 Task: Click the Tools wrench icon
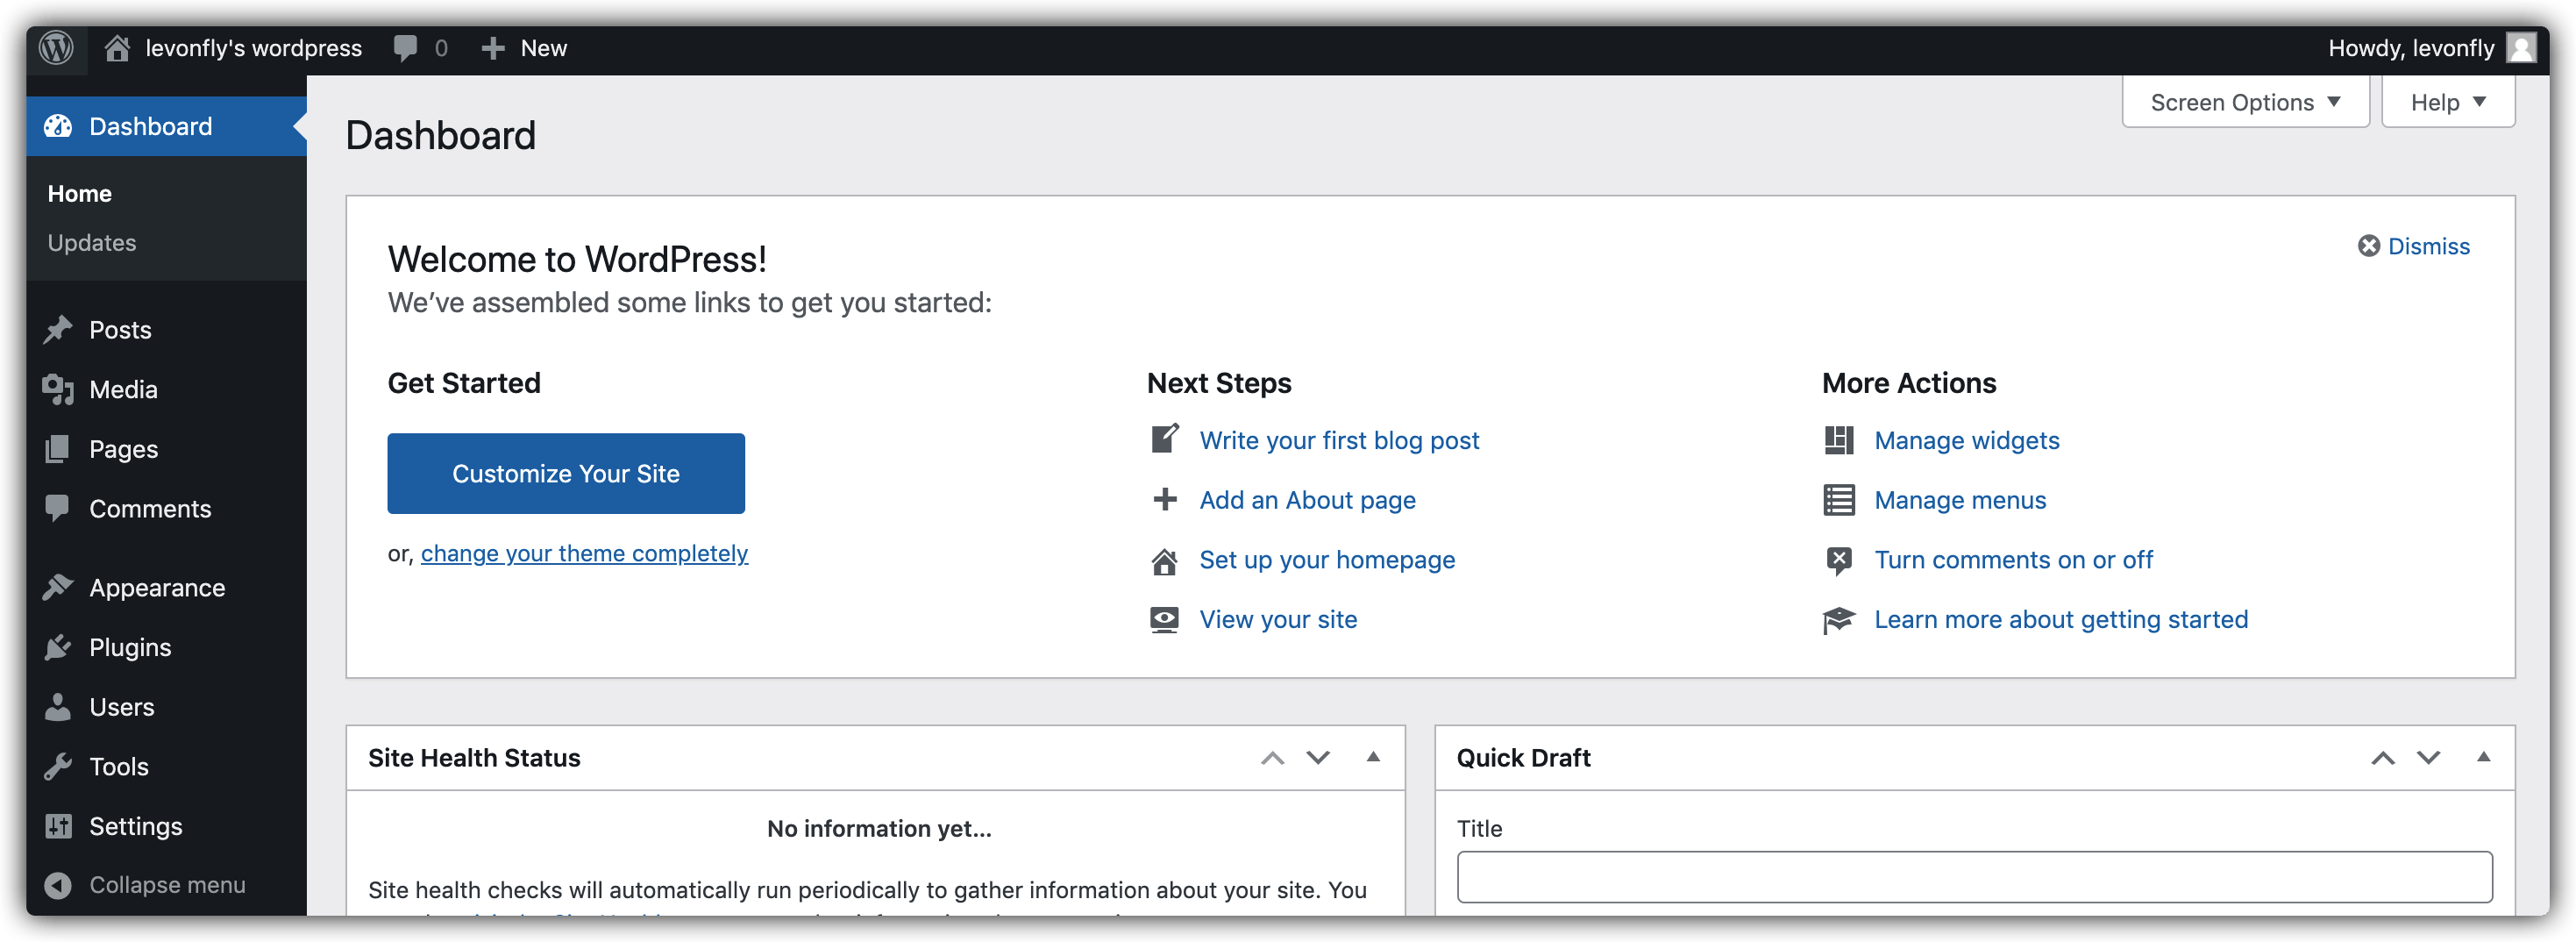pyautogui.click(x=58, y=766)
